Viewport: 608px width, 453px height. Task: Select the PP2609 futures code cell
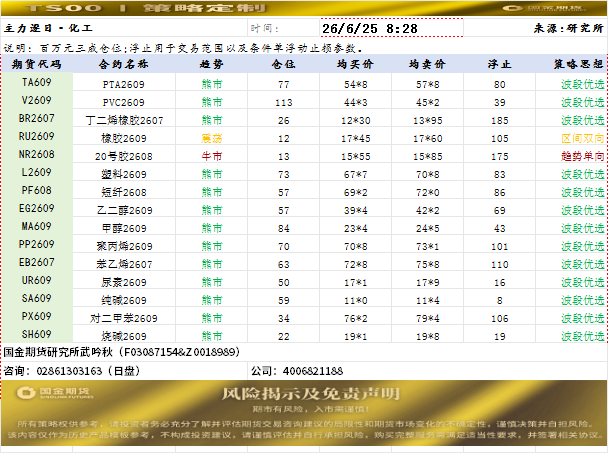click(36, 244)
